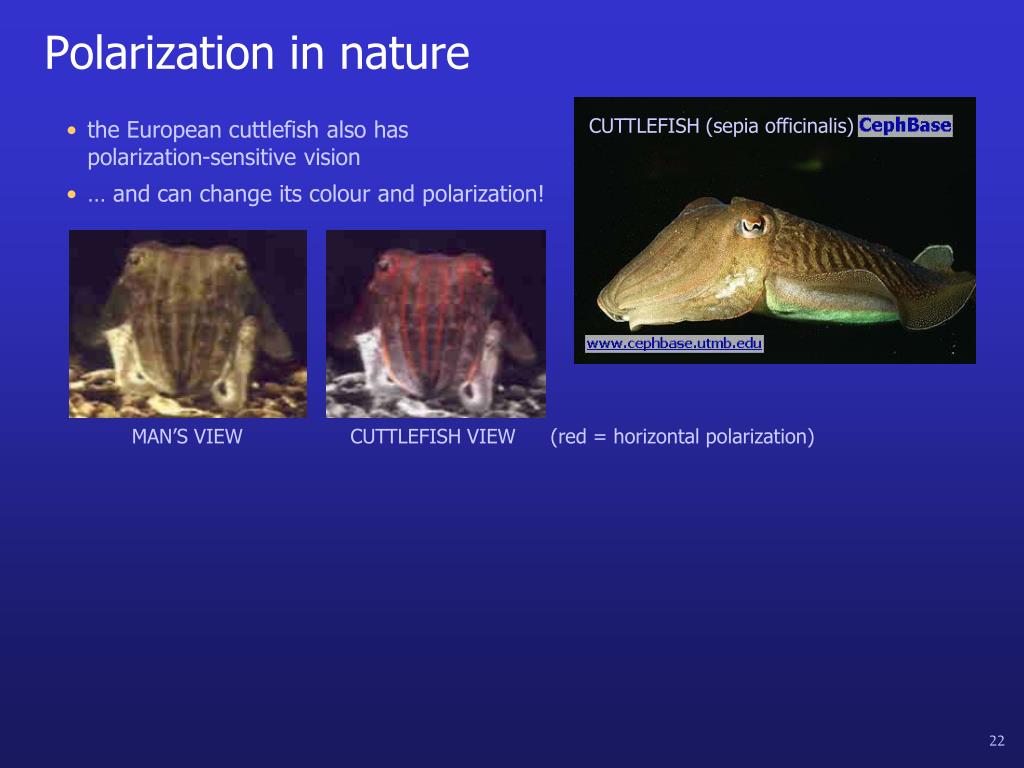Screen dimensions: 1024x768
Task: Click the CUTTLEFISH VIEW red-tinted image
Action: click(436, 324)
